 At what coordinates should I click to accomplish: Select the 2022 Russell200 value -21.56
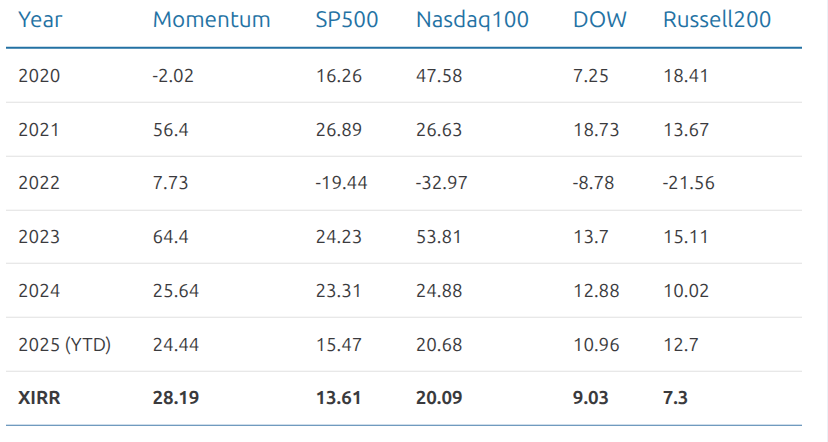click(x=689, y=183)
